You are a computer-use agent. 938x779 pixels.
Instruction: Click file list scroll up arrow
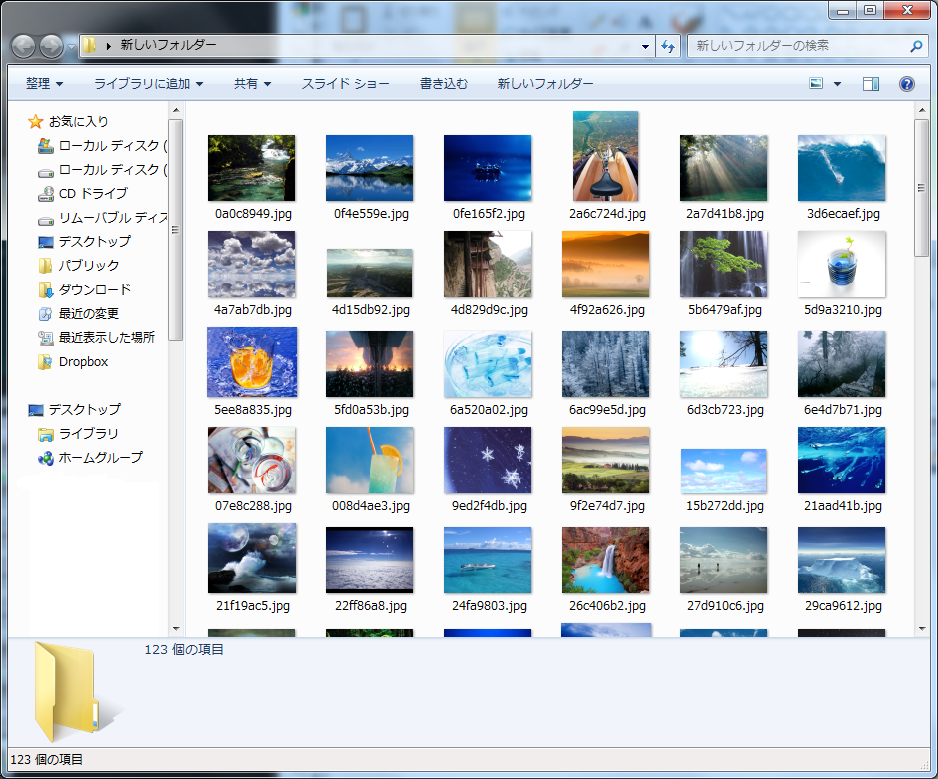[x=922, y=110]
